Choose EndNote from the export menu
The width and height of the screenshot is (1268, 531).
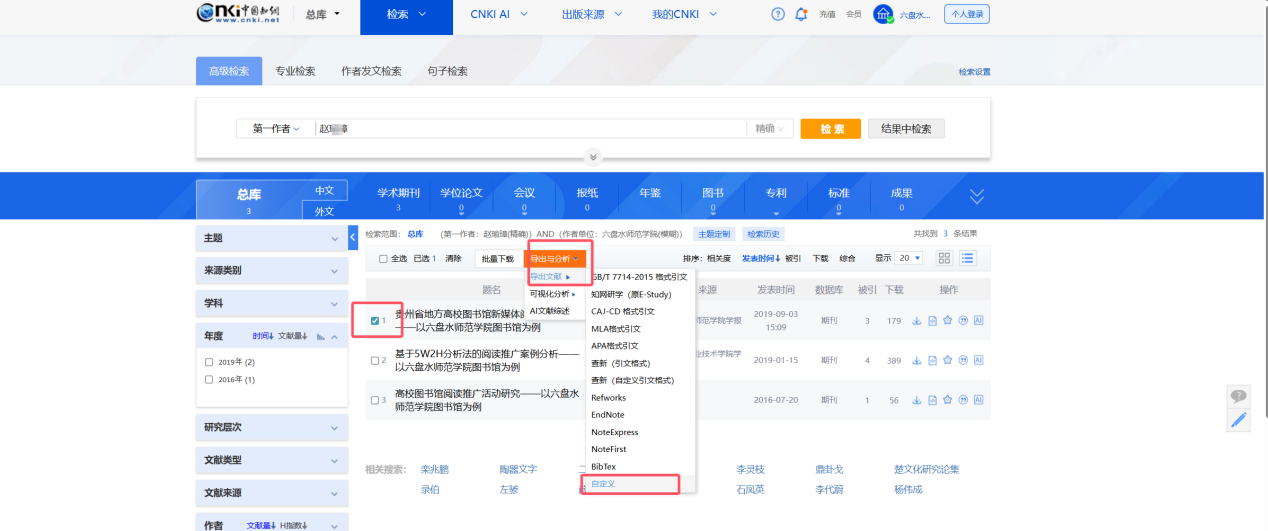pos(608,415)
